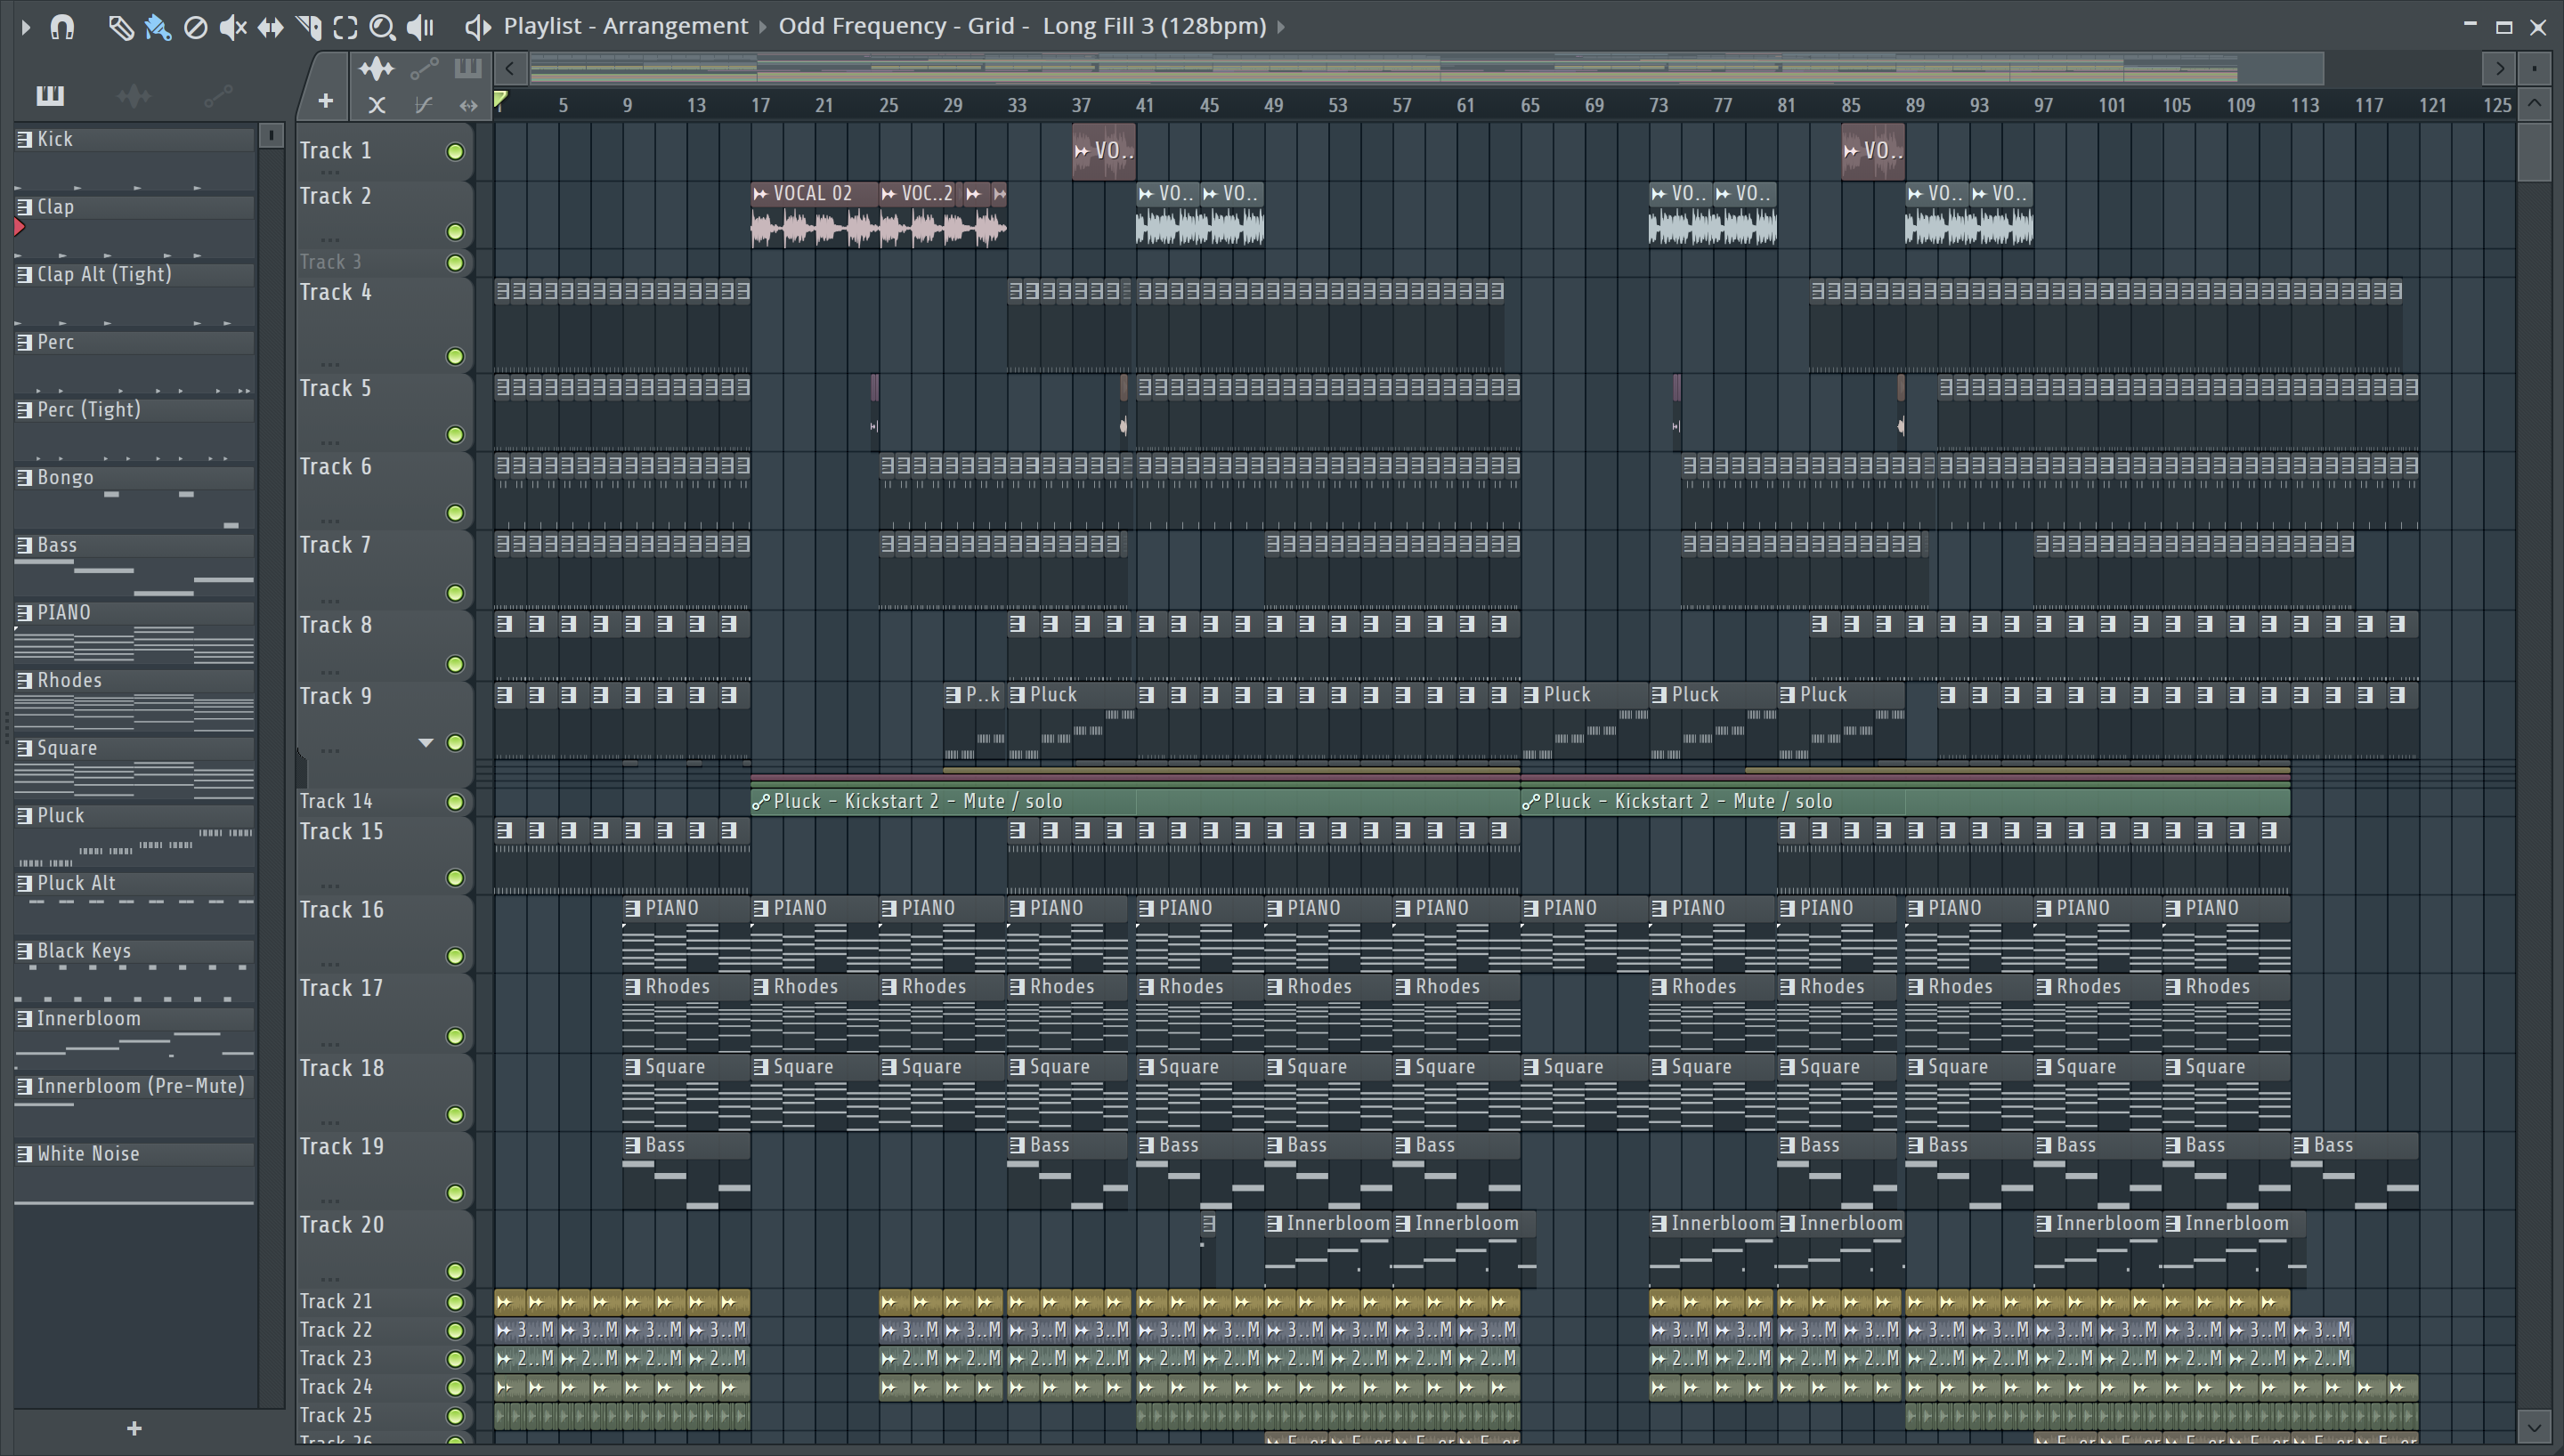2564x1456 pixels.
Task: Select the Delete tool
Action: pos(196,27)
